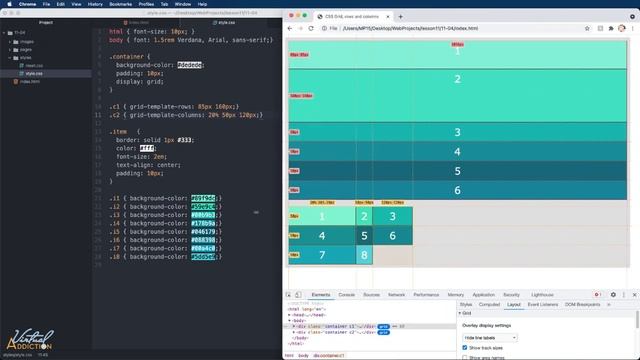Open the DOM Breakpoints sidebar tab
Image resolution: width=640 pixels, height=360 pixels.
(582, 305)
